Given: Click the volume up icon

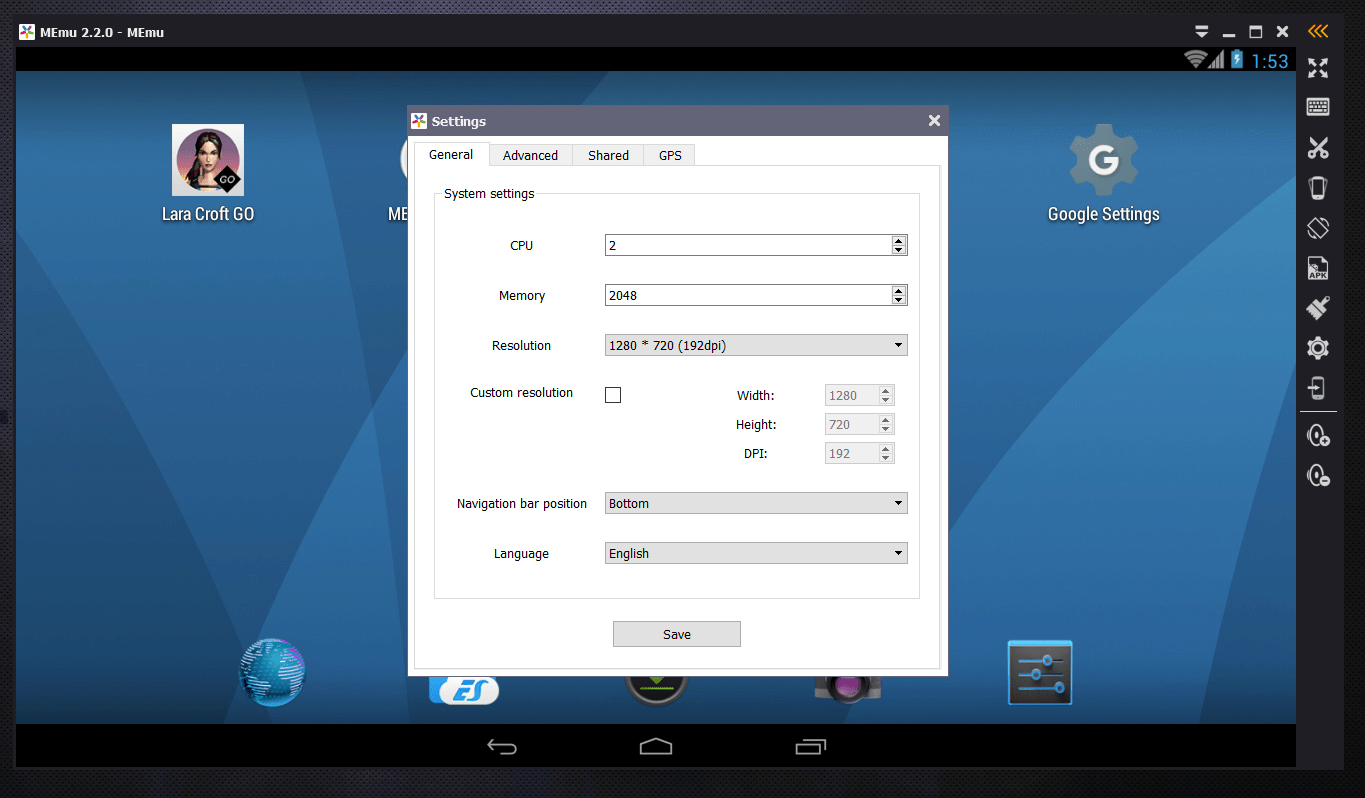Looking at the screenshot, I should click(1318, 436).
